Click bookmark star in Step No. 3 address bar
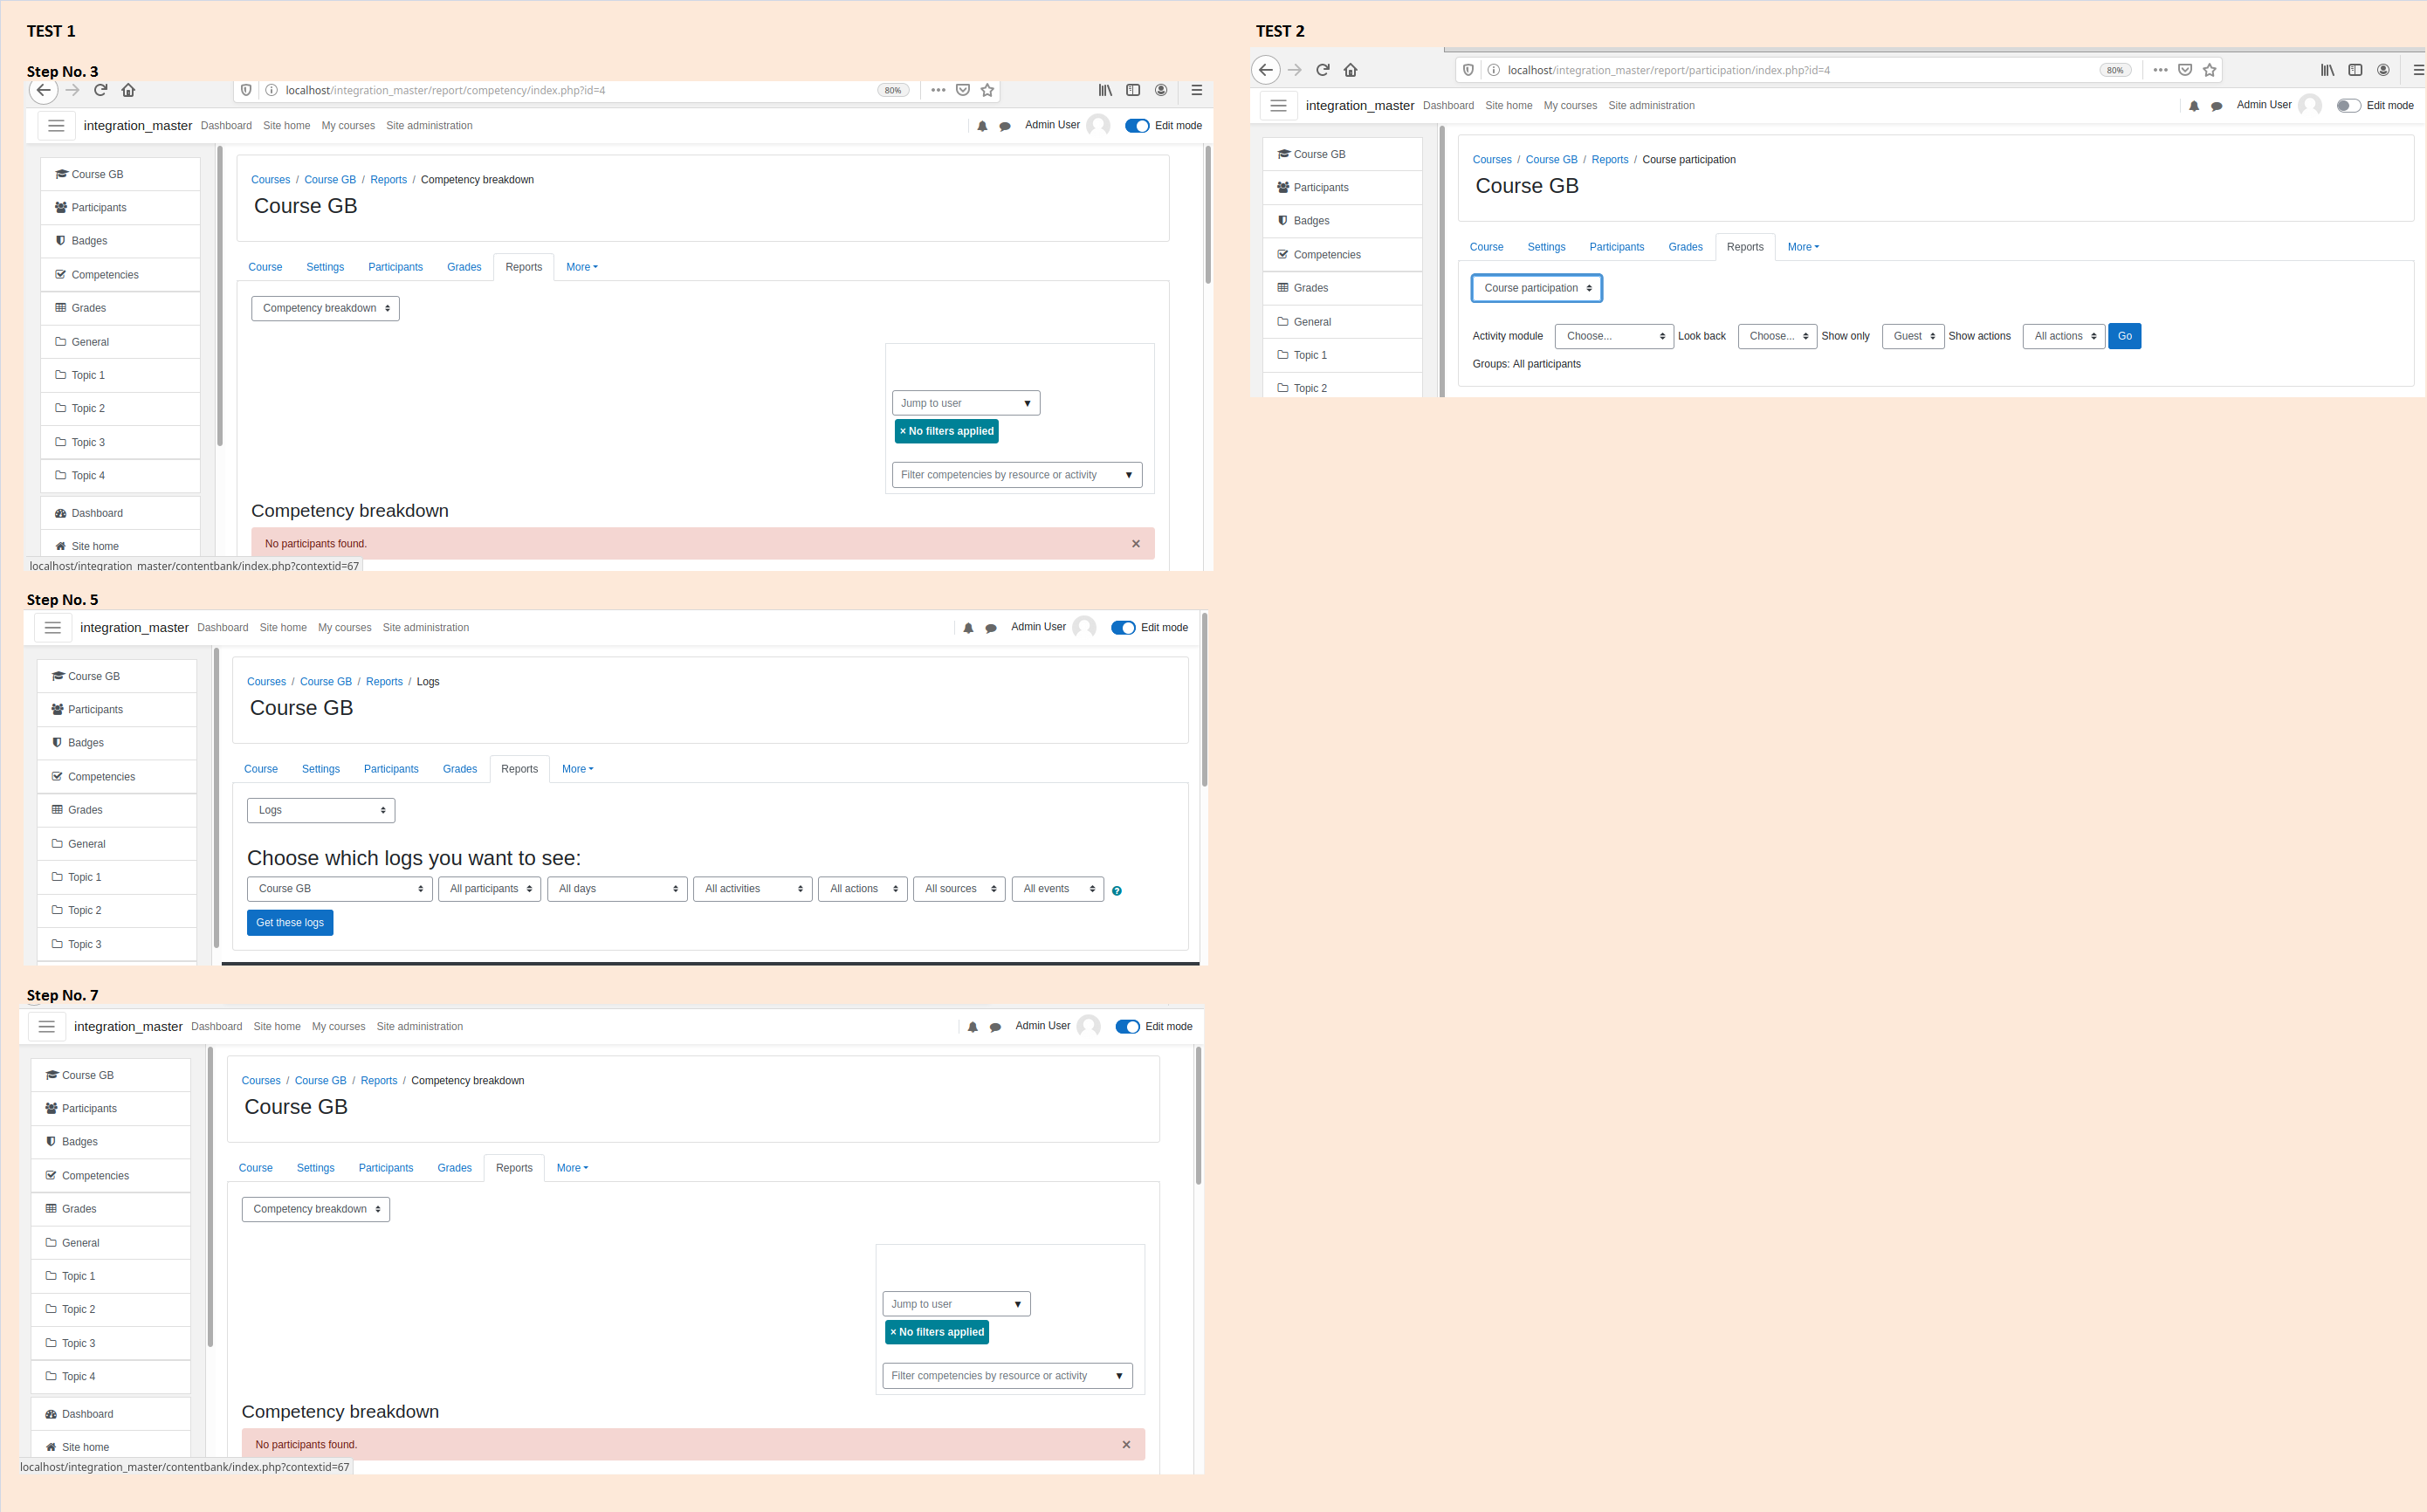2427x1512 pixels. (987, 90)
